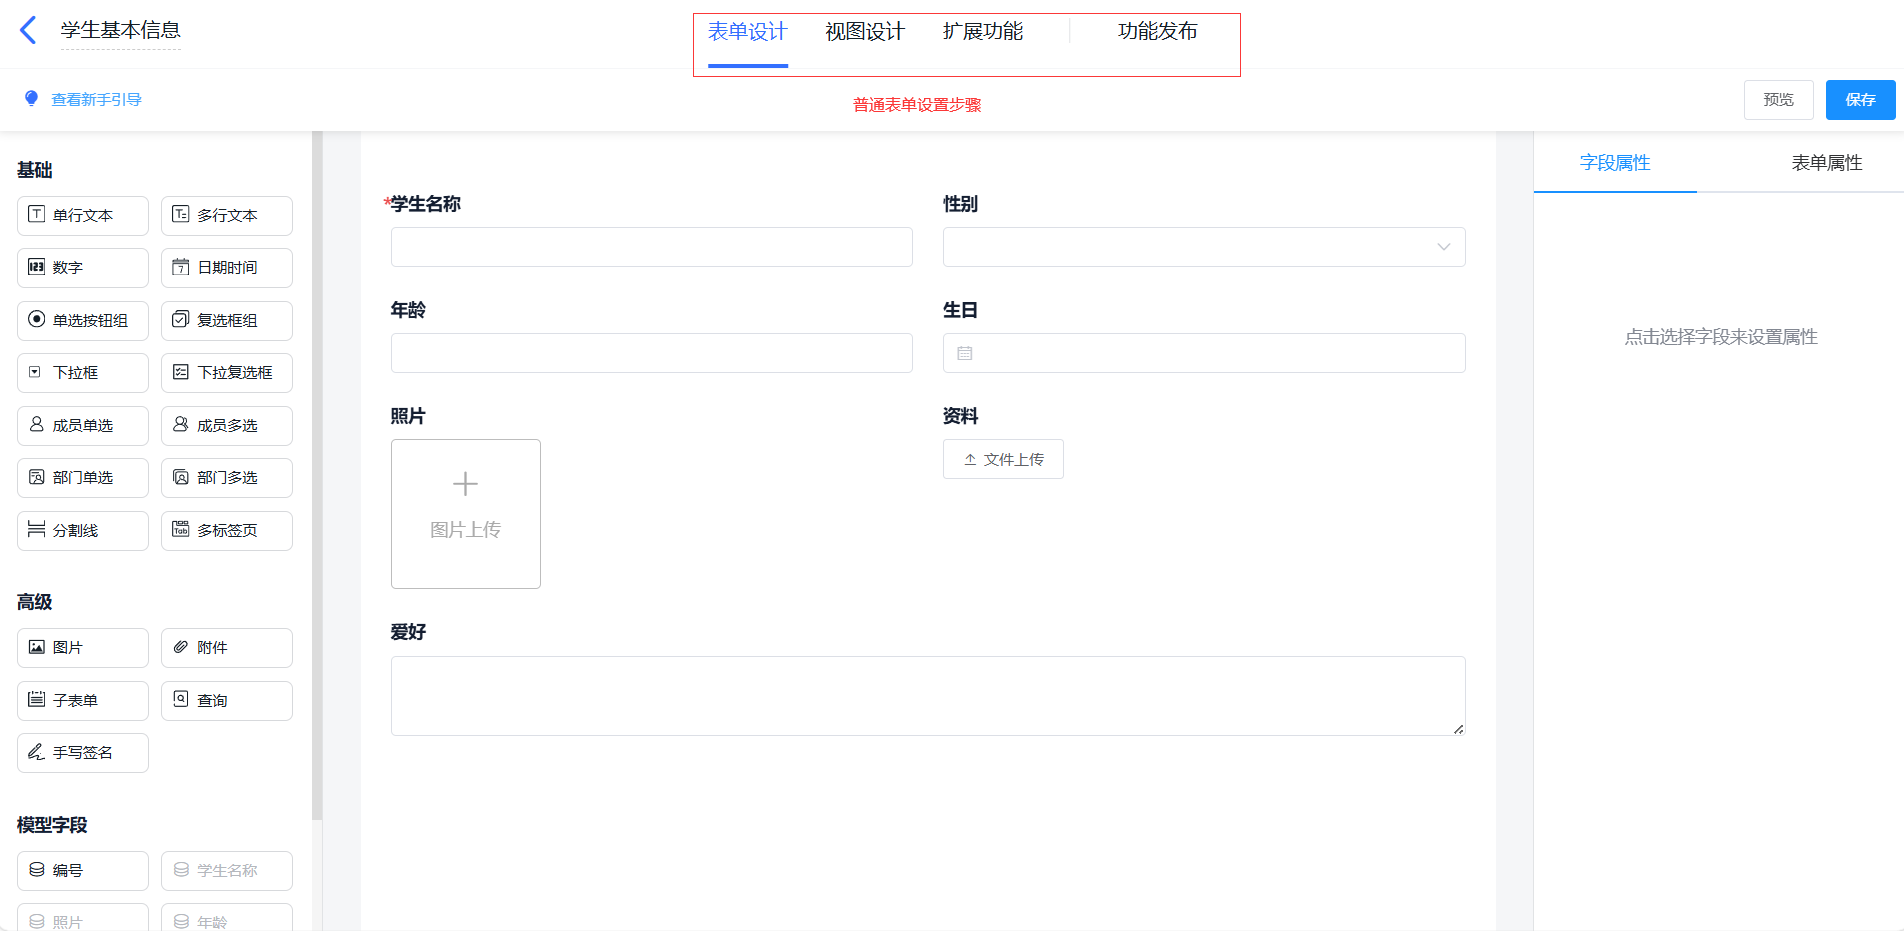Click the 资料 field label

pos(960,416)
